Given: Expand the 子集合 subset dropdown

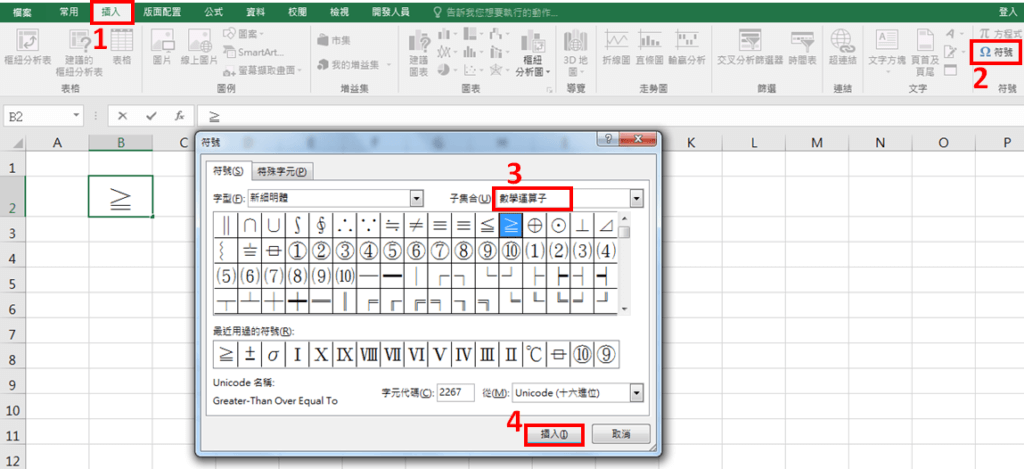Looking at the screenshot, I should [x=637, y=198].
